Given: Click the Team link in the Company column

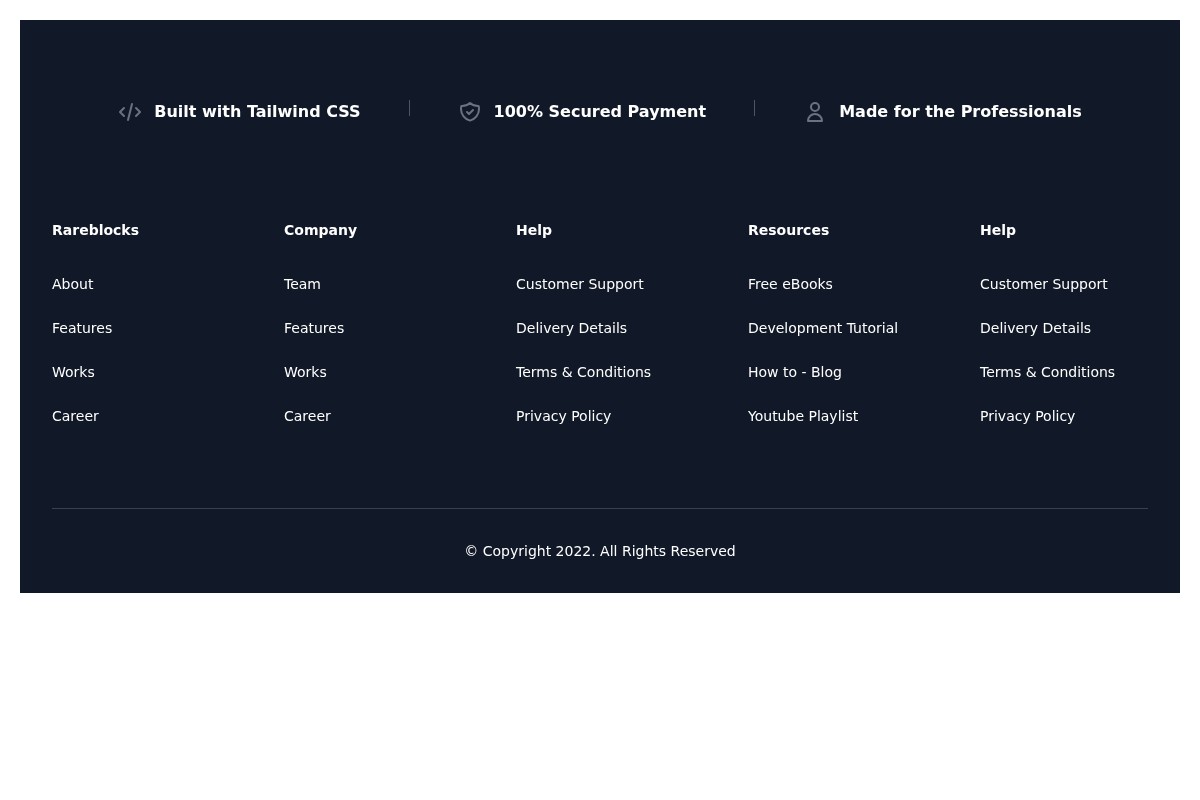Looking at the screenshot, I should (x=302, y=284).
